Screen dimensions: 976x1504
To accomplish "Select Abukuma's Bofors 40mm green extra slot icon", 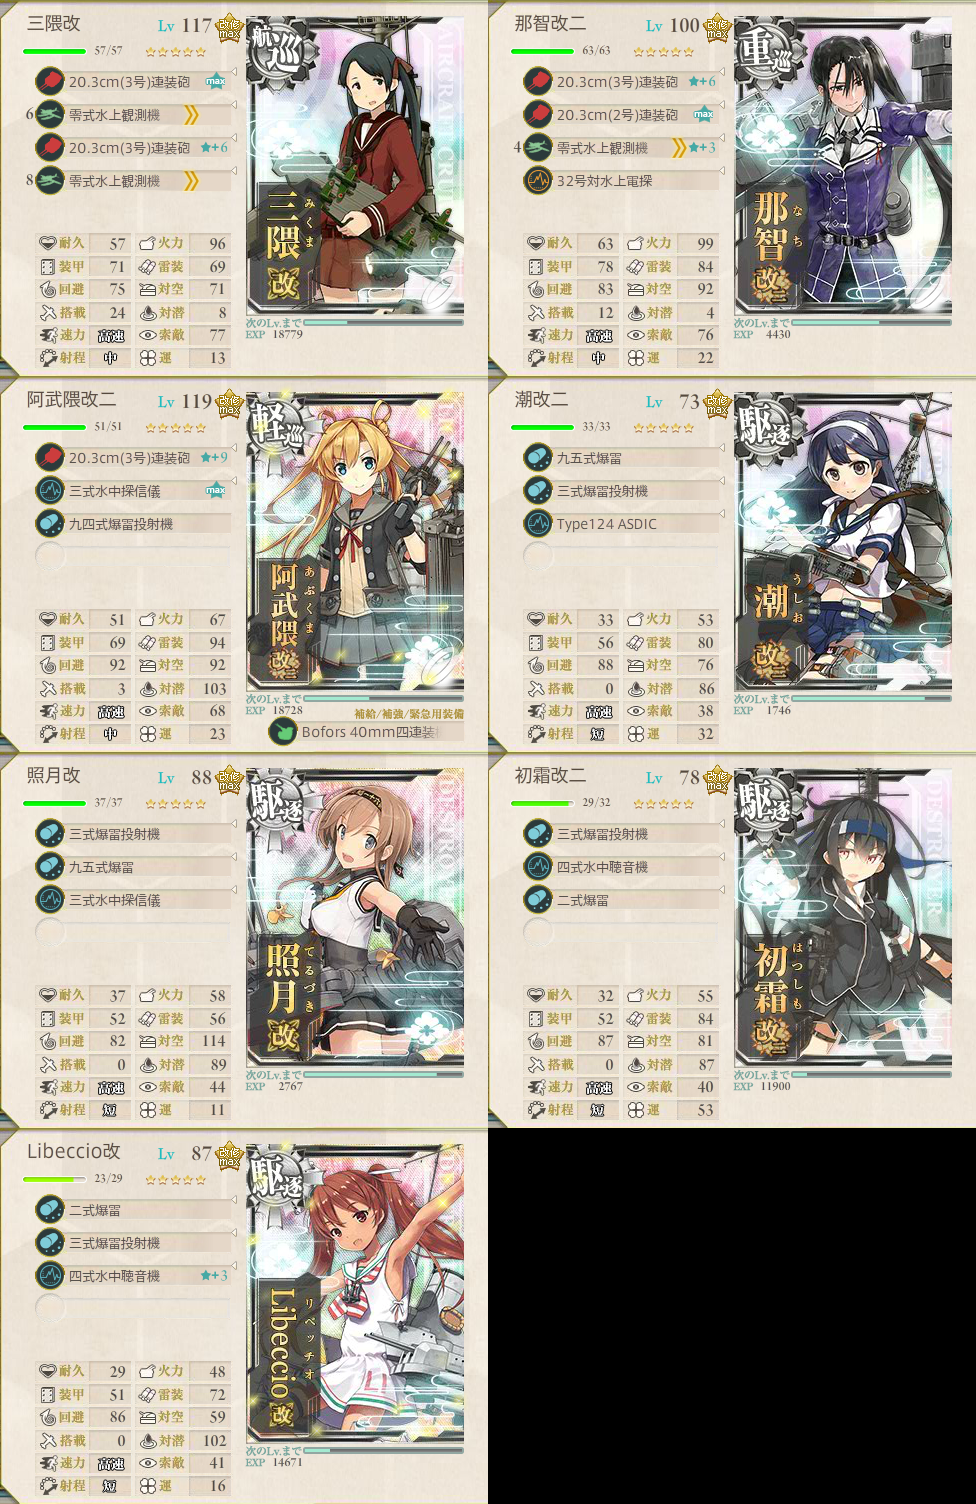I will (x=283, y=732).
